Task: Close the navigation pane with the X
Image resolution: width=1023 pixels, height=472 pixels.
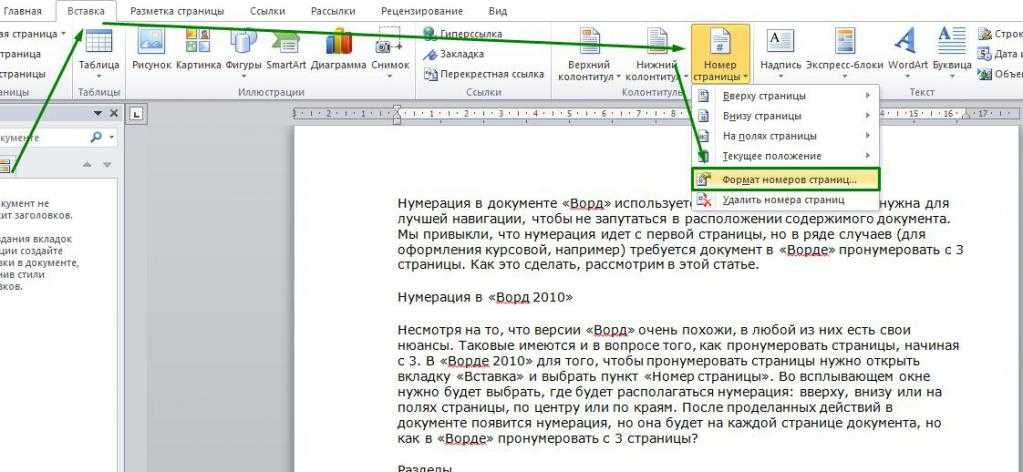Action: (x=114, y=114)
